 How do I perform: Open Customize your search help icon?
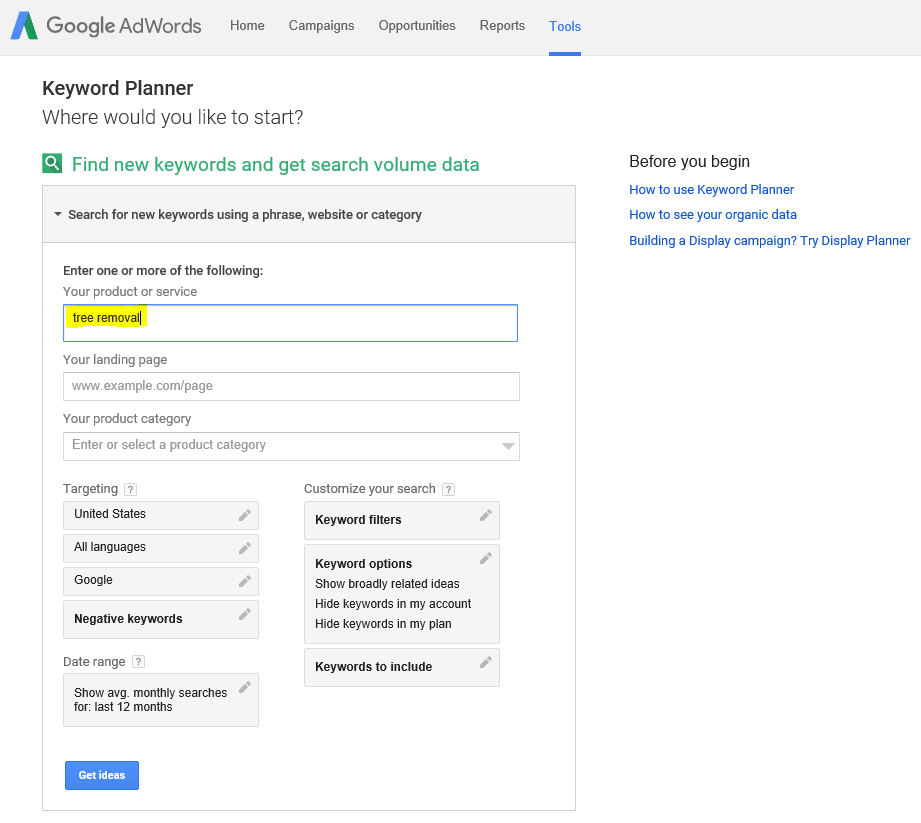pyautogui.click(x=449, y=489)
